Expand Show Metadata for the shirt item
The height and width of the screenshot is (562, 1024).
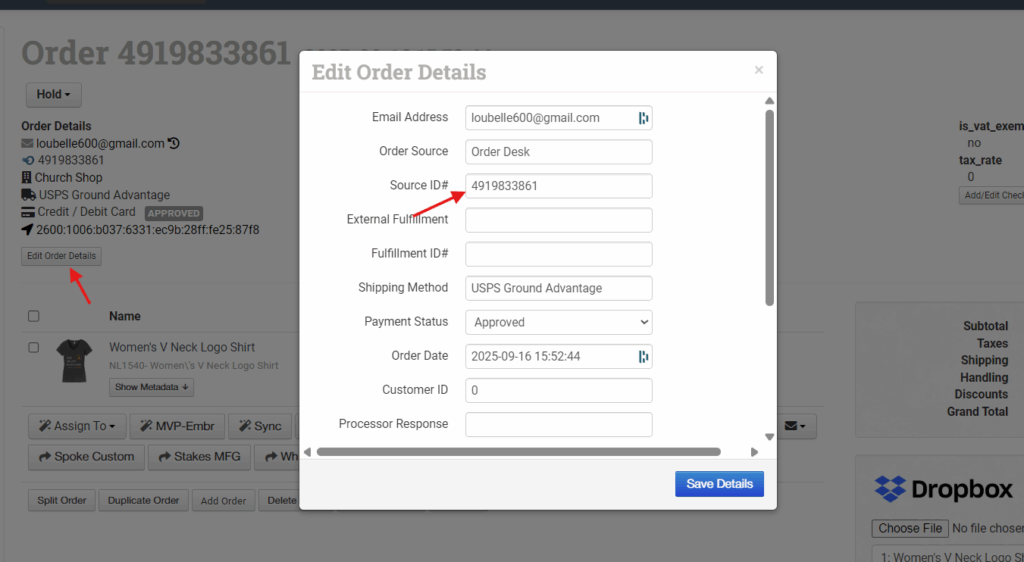coord(152,387)
